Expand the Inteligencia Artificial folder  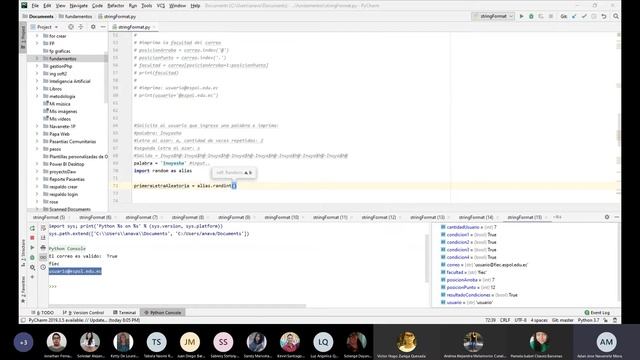37,81
